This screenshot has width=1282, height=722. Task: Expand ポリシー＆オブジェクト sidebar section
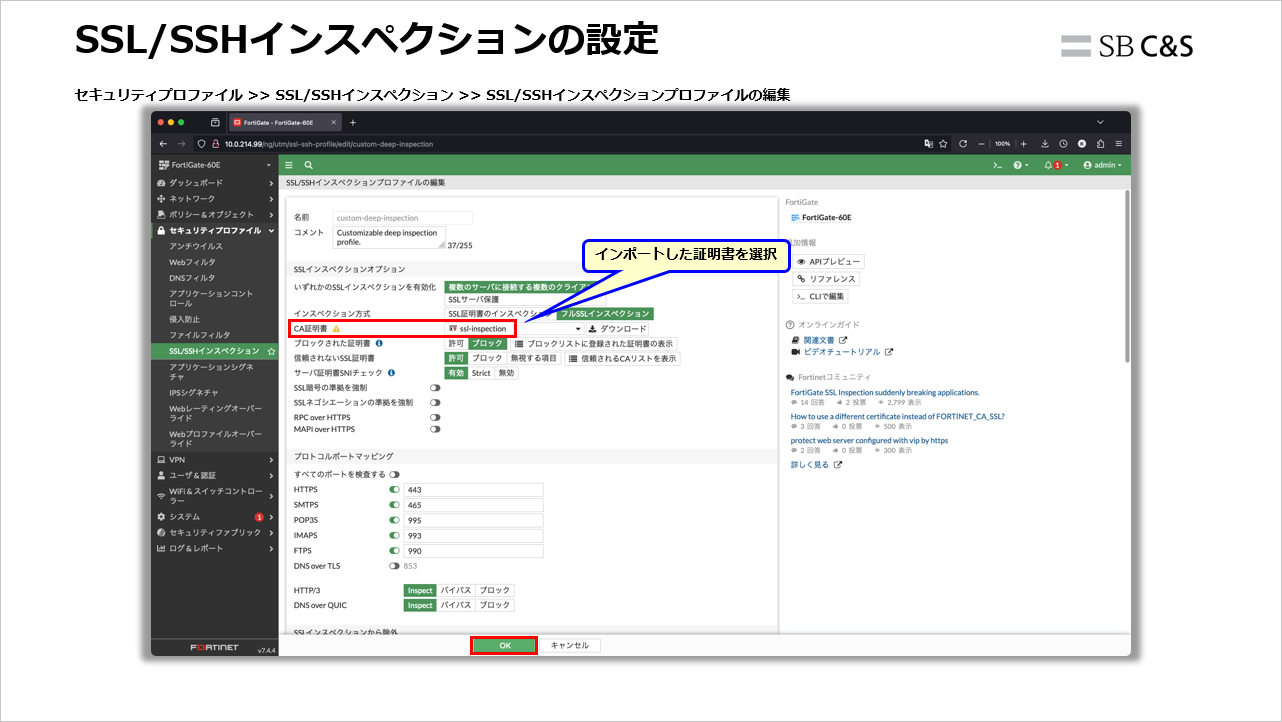pos(214,215)
